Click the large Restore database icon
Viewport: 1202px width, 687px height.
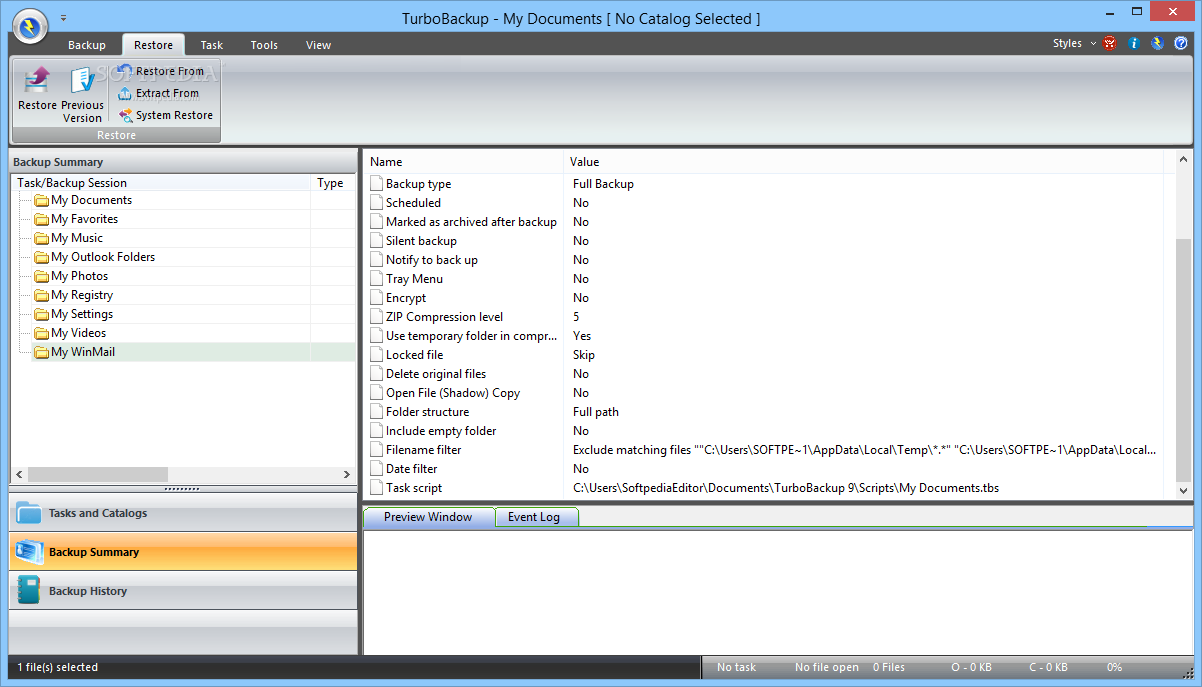point(37,80)
